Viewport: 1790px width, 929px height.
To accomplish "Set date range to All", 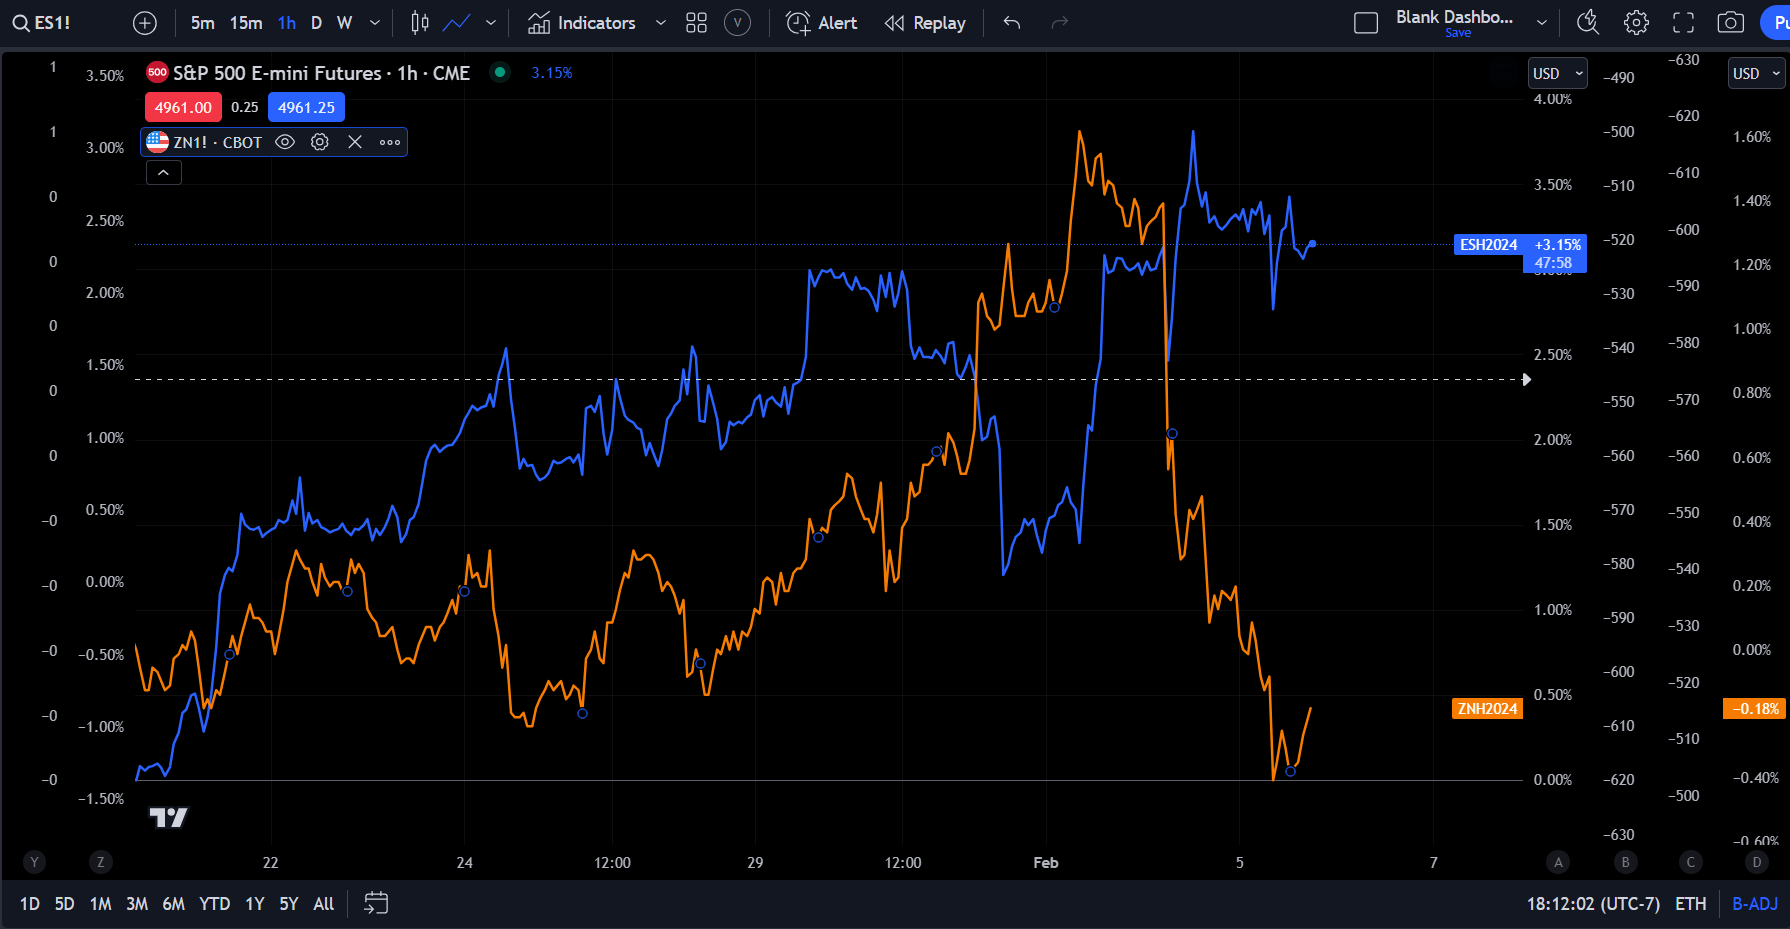I will (x=324, y=904).
